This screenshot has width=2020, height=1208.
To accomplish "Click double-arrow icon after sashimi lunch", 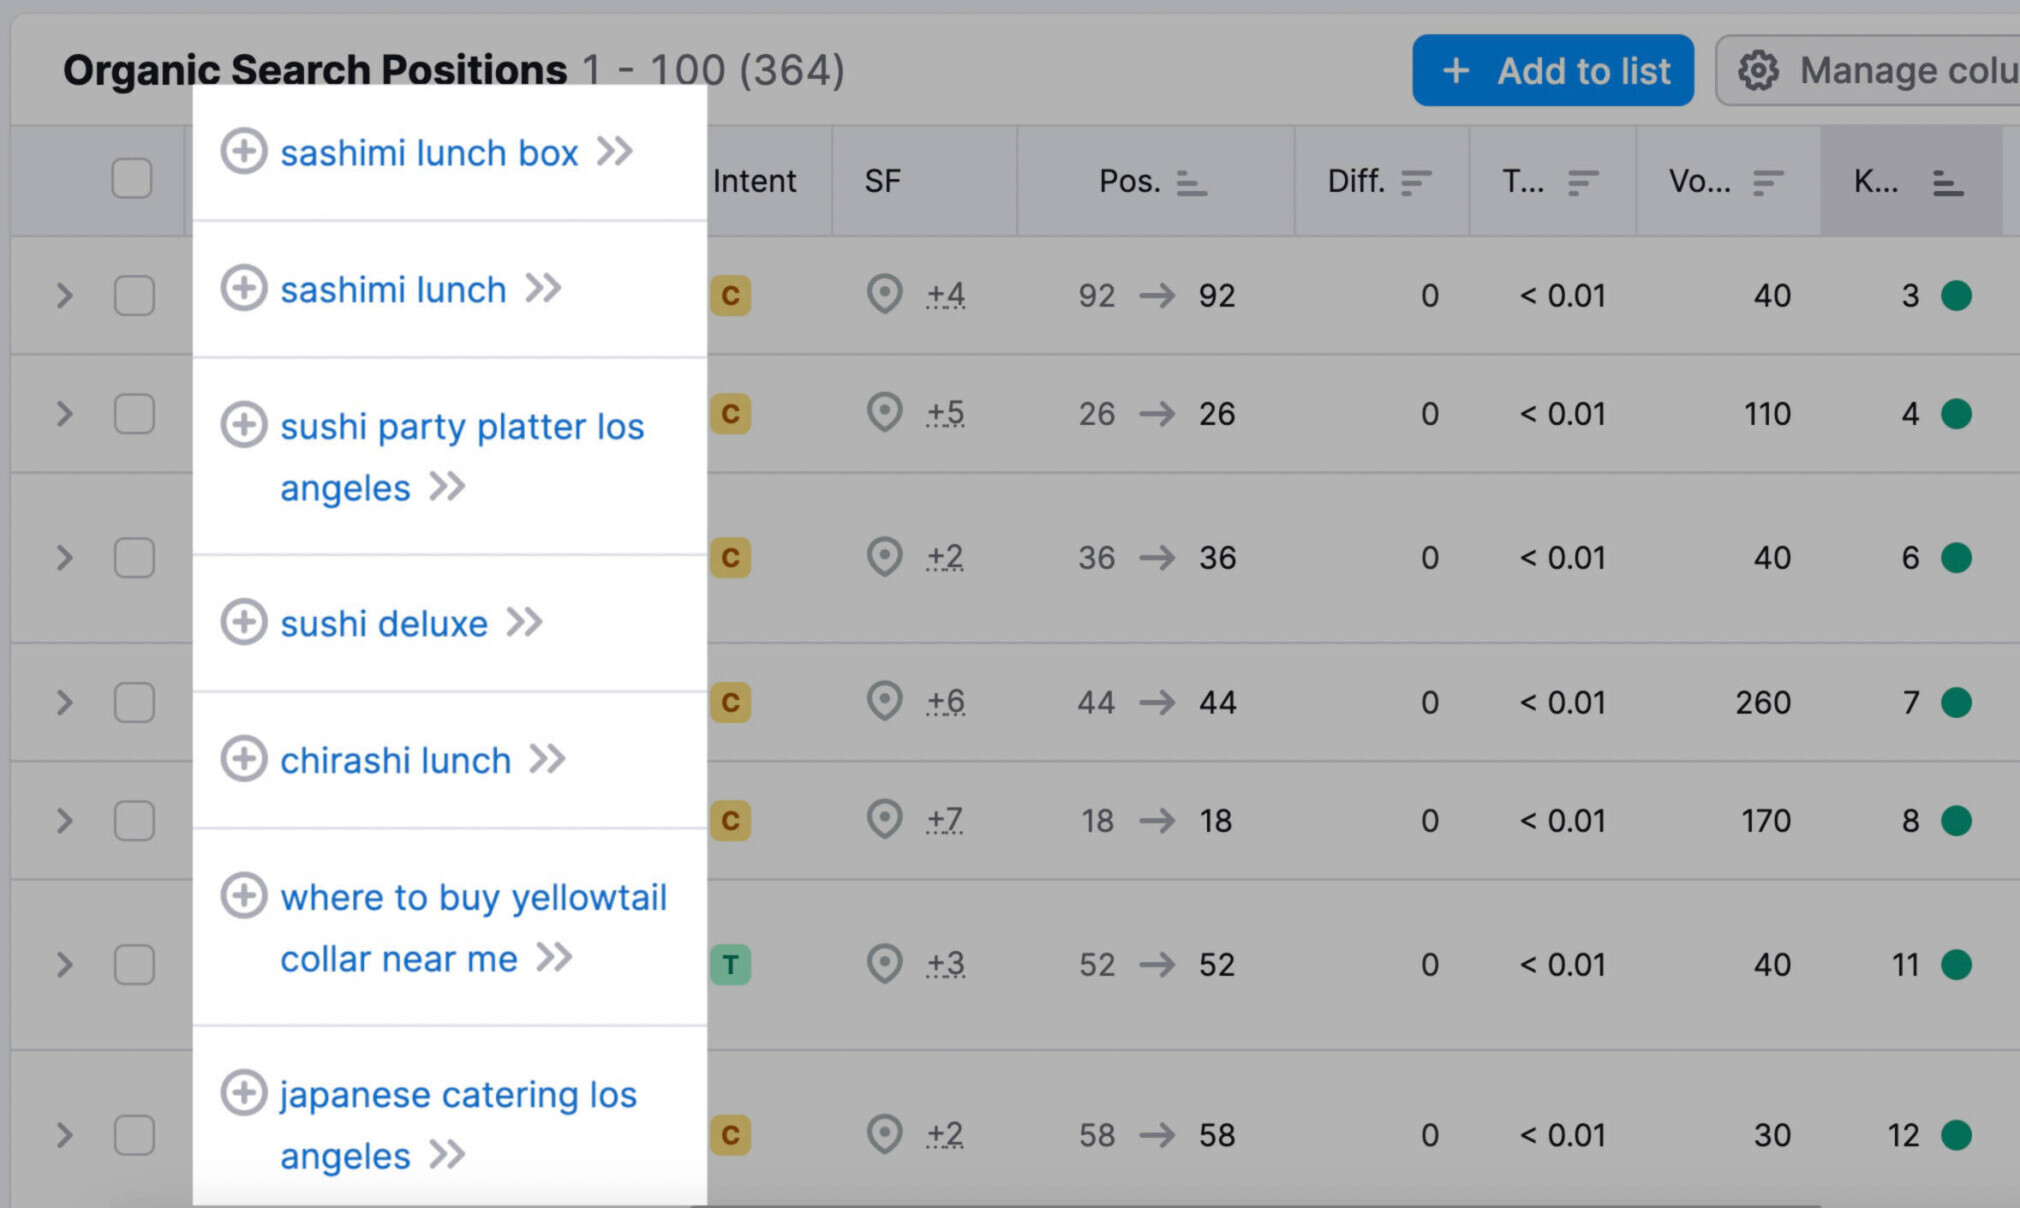I will click(x=544, y=288).
